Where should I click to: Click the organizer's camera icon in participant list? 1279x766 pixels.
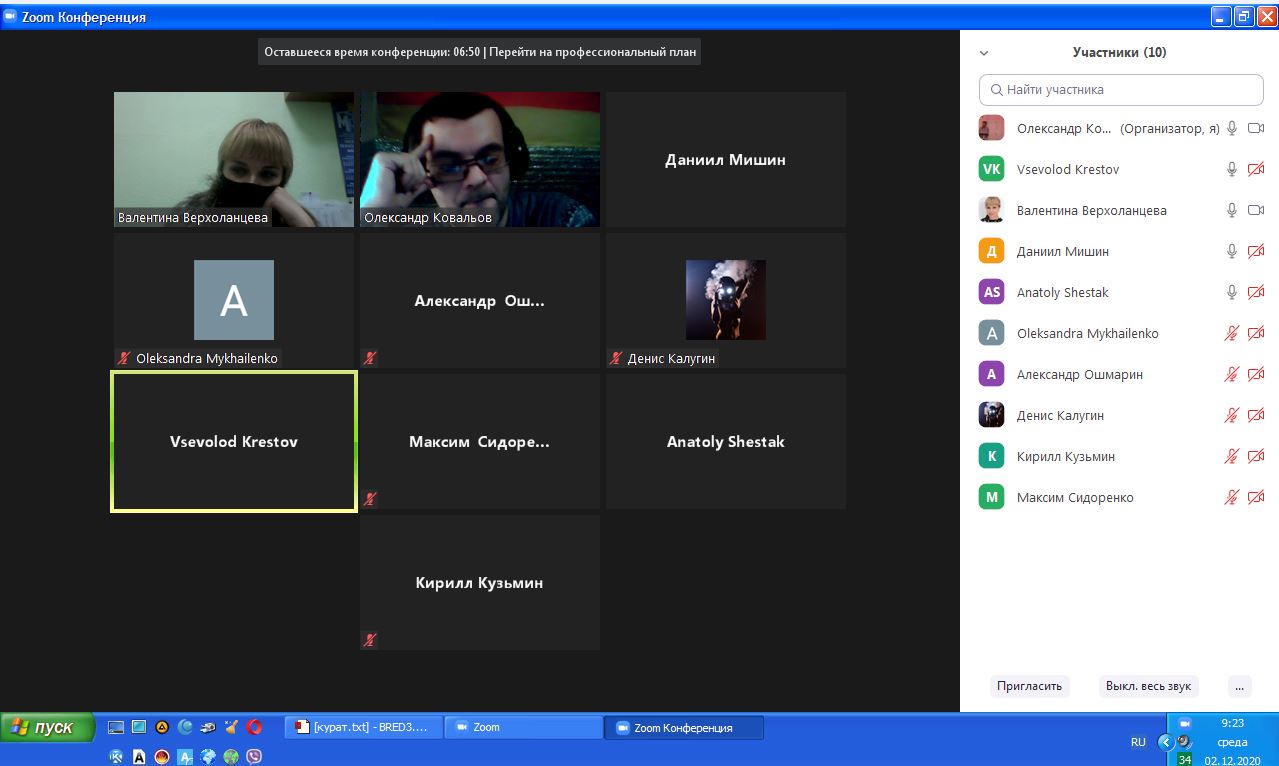pos(1256,129)
